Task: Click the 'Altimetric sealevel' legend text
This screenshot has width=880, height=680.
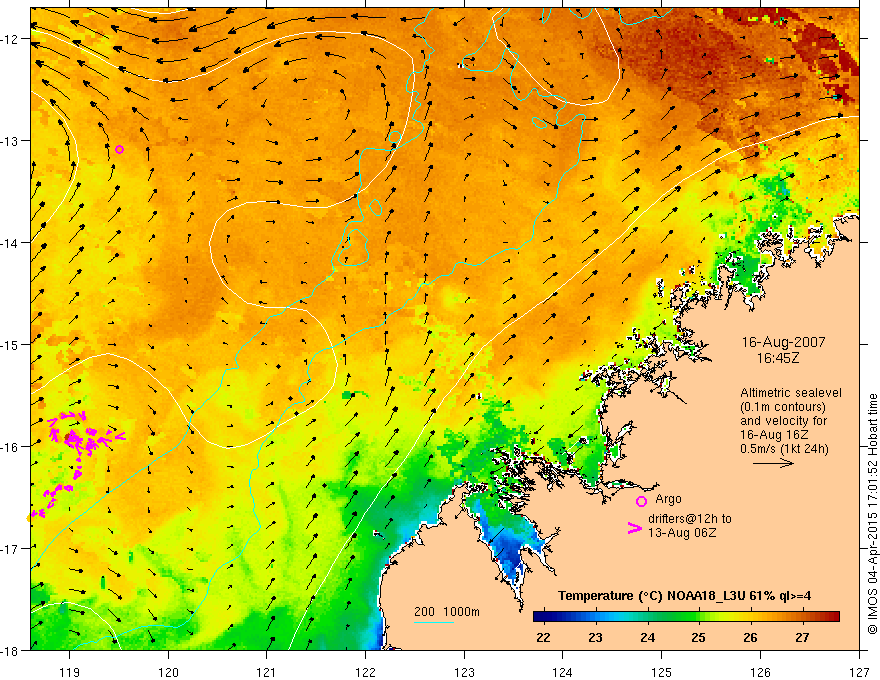Action: 791,393
